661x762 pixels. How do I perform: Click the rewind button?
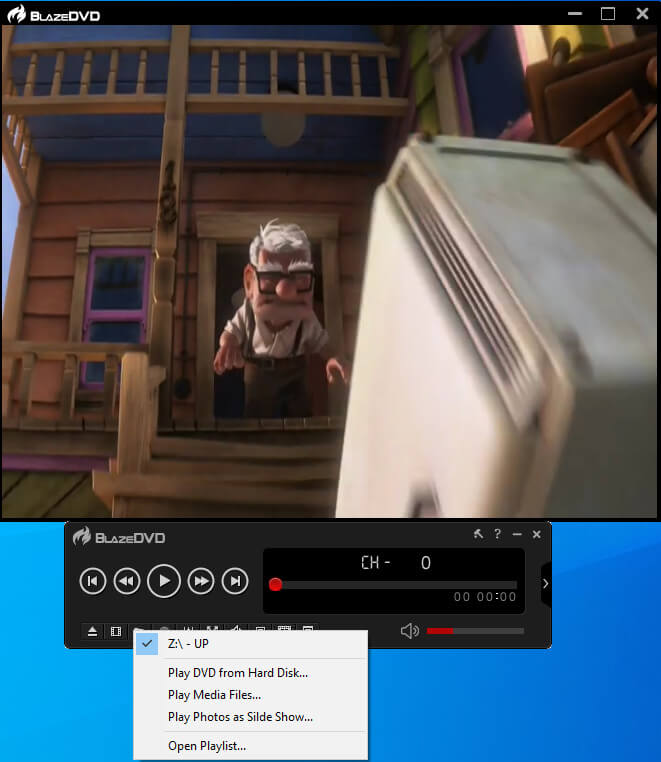127,581
